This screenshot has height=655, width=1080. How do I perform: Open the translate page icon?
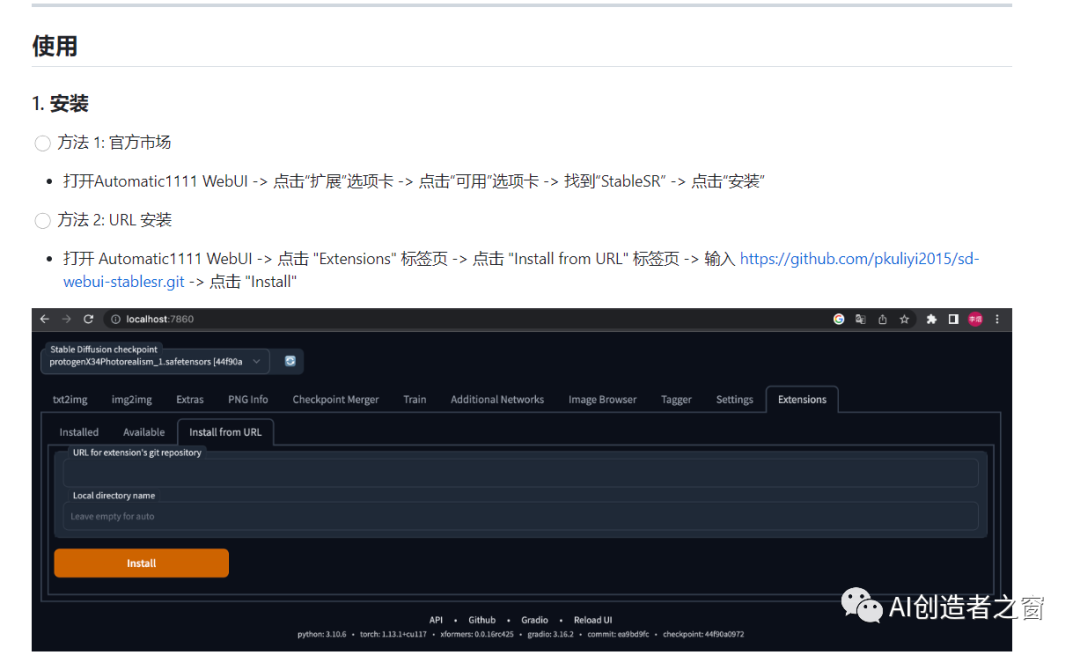pyautogui.click(x=860, y=319)
